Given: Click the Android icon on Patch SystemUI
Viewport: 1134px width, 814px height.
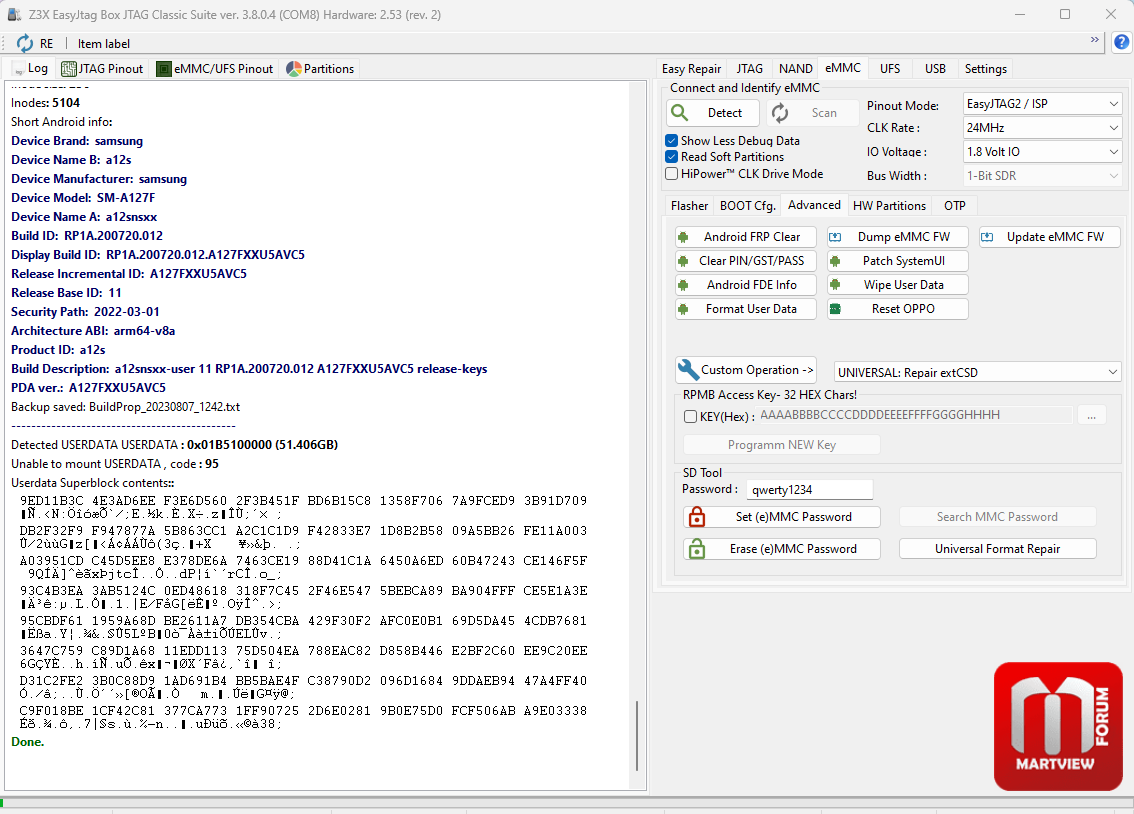Looking at the screenshot, I should pyautogui.click(x=835, y=261).
